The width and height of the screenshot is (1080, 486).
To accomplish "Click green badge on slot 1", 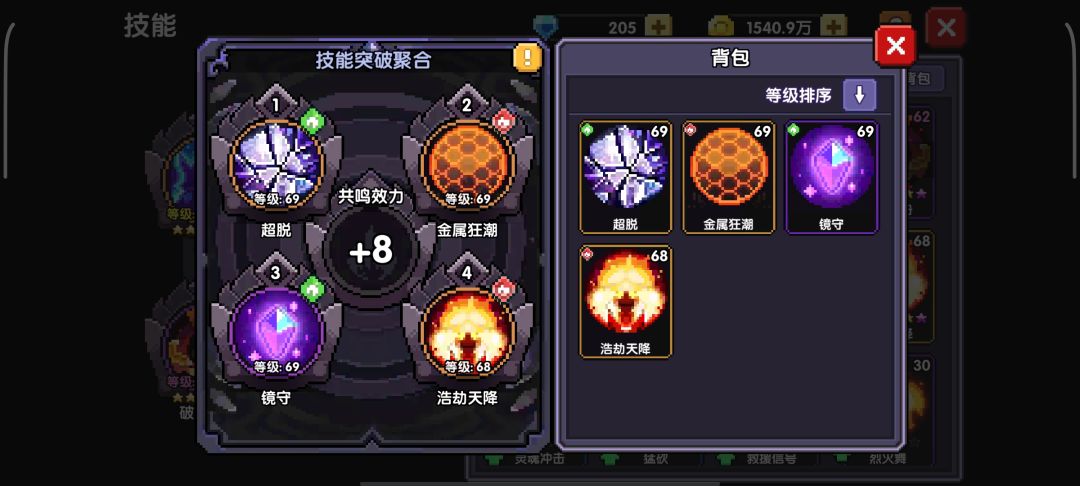I will coord(313,122).
